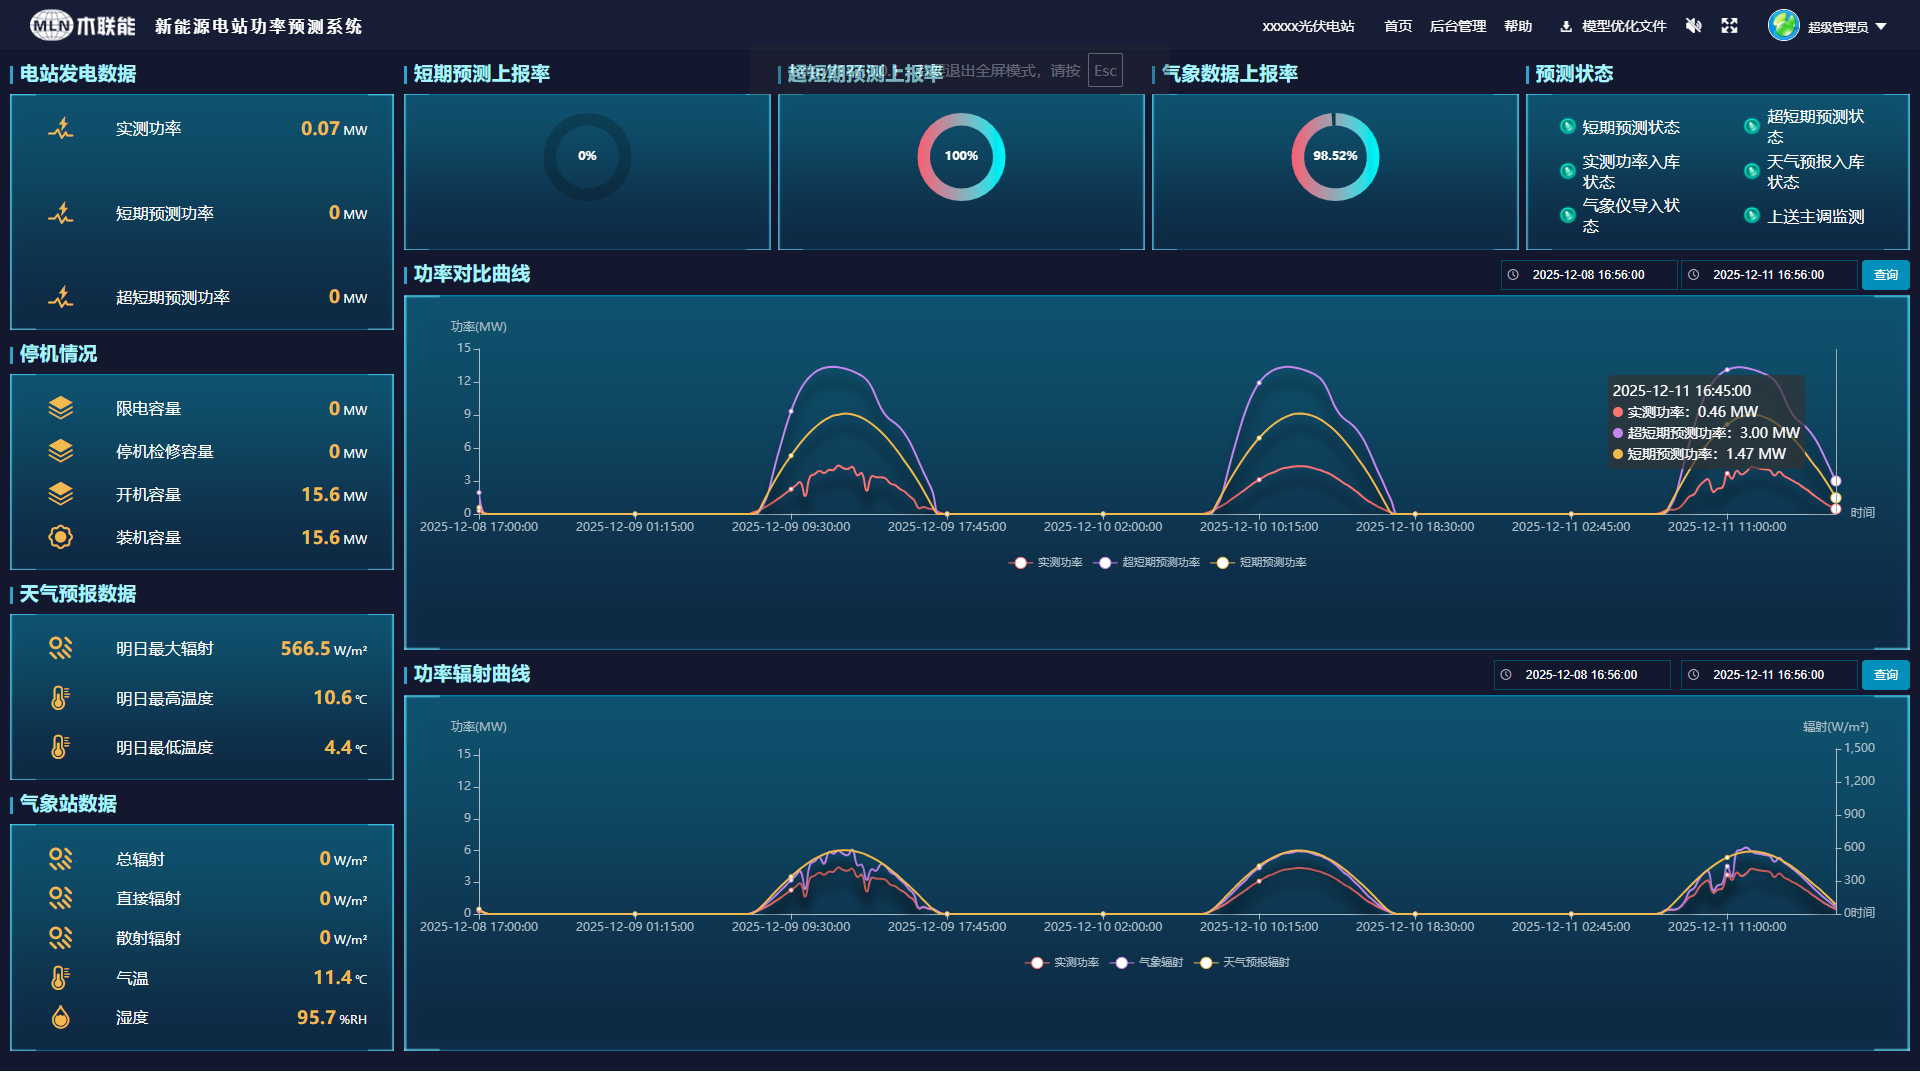This screenshot has height=1080, width=1920.
Task: Open the 超级管理员 dropdown arrow
Action: 1881,27
